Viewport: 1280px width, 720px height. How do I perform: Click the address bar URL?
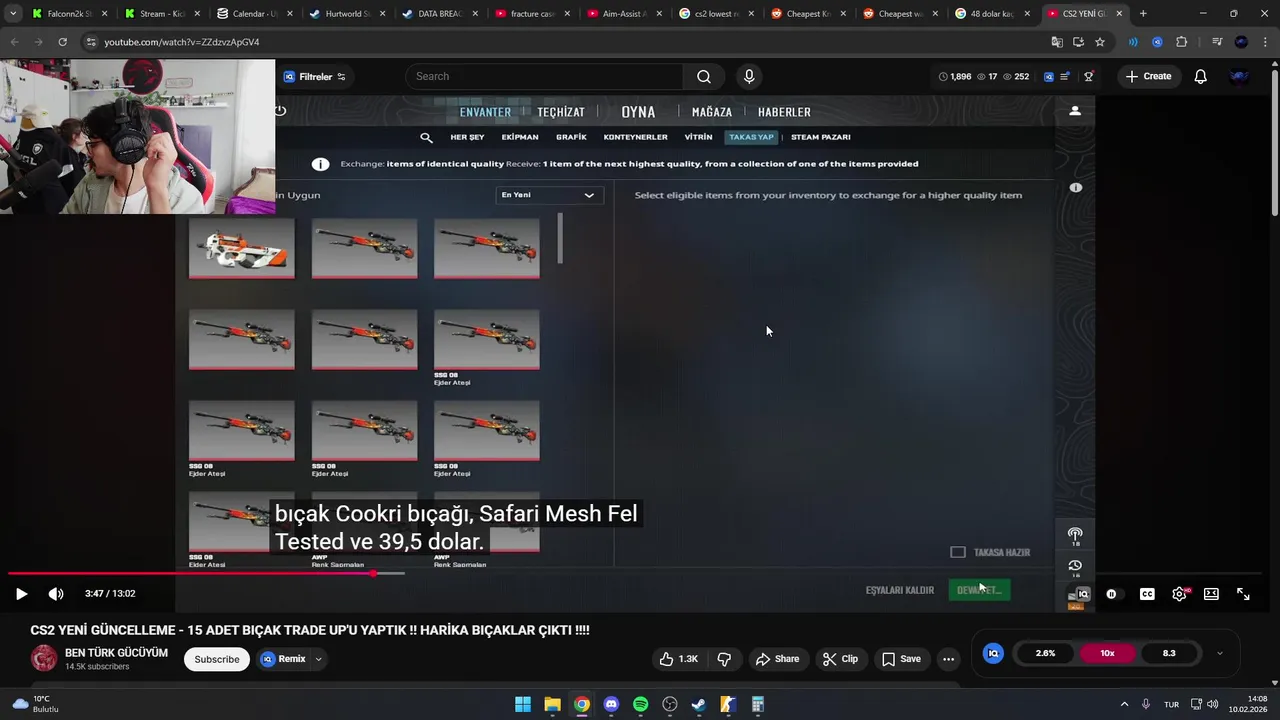[181, 42]
